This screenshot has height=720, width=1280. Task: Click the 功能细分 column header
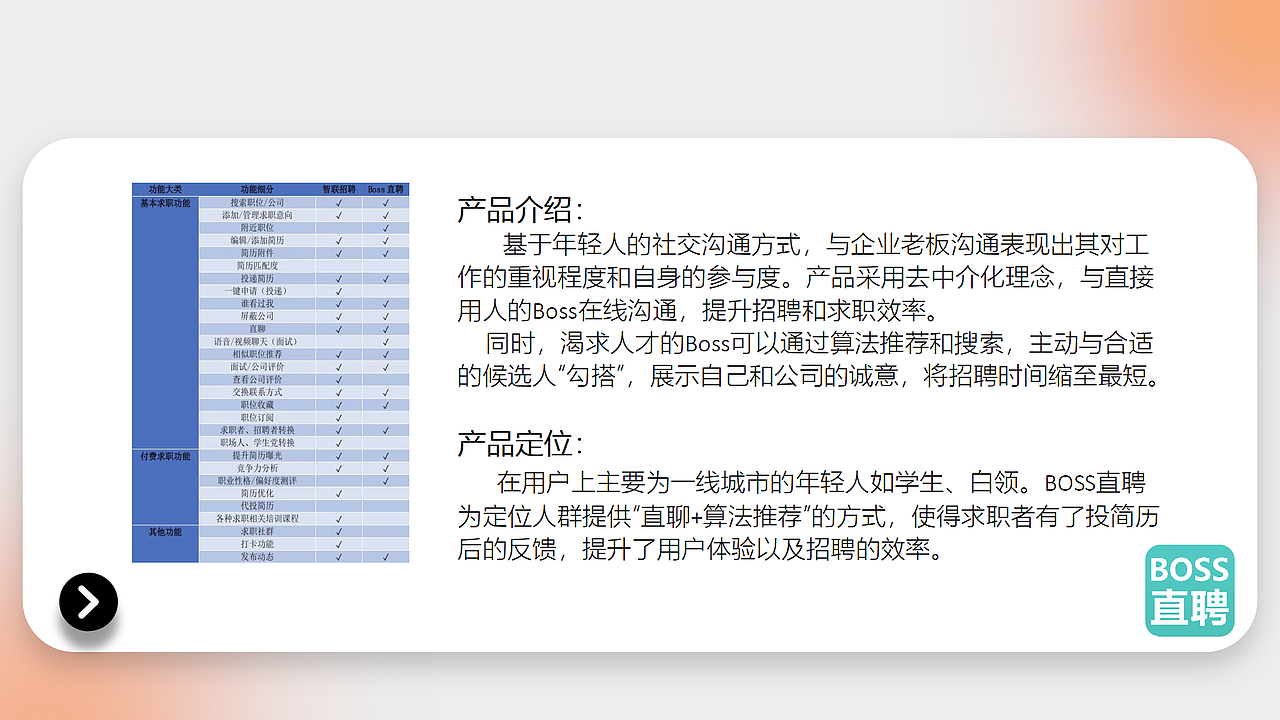pyautogui.click(x=257, y=189)
